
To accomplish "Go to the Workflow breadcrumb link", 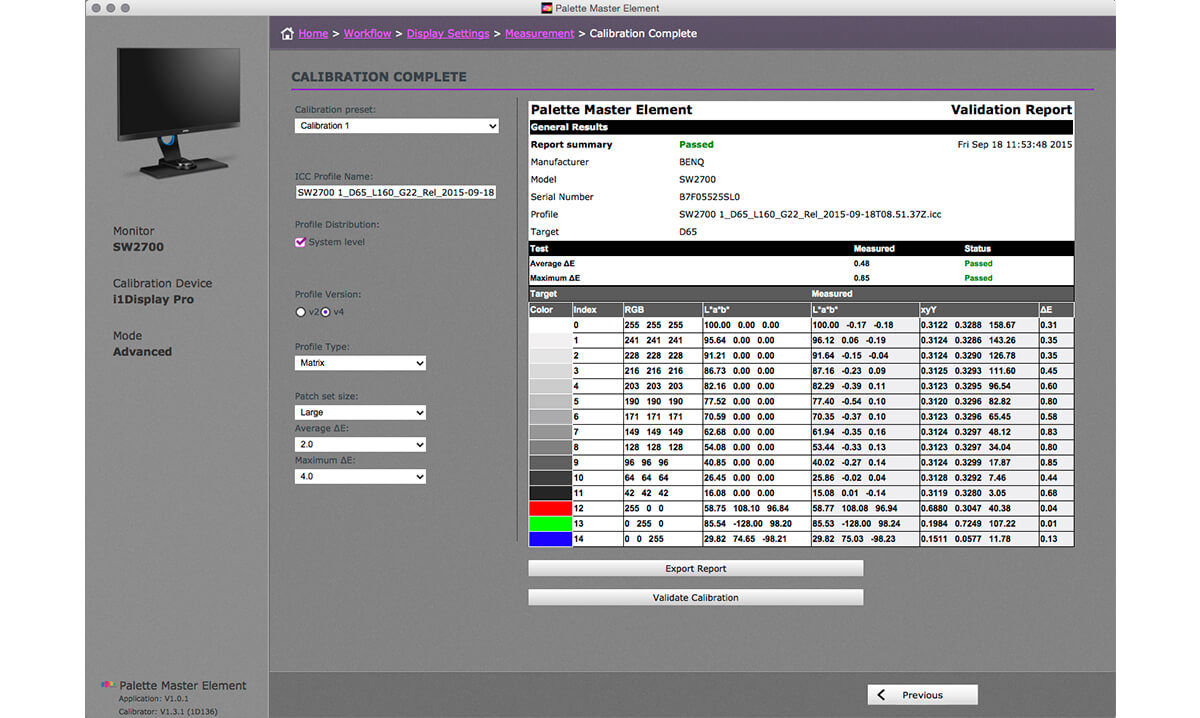I will (367, 33).
